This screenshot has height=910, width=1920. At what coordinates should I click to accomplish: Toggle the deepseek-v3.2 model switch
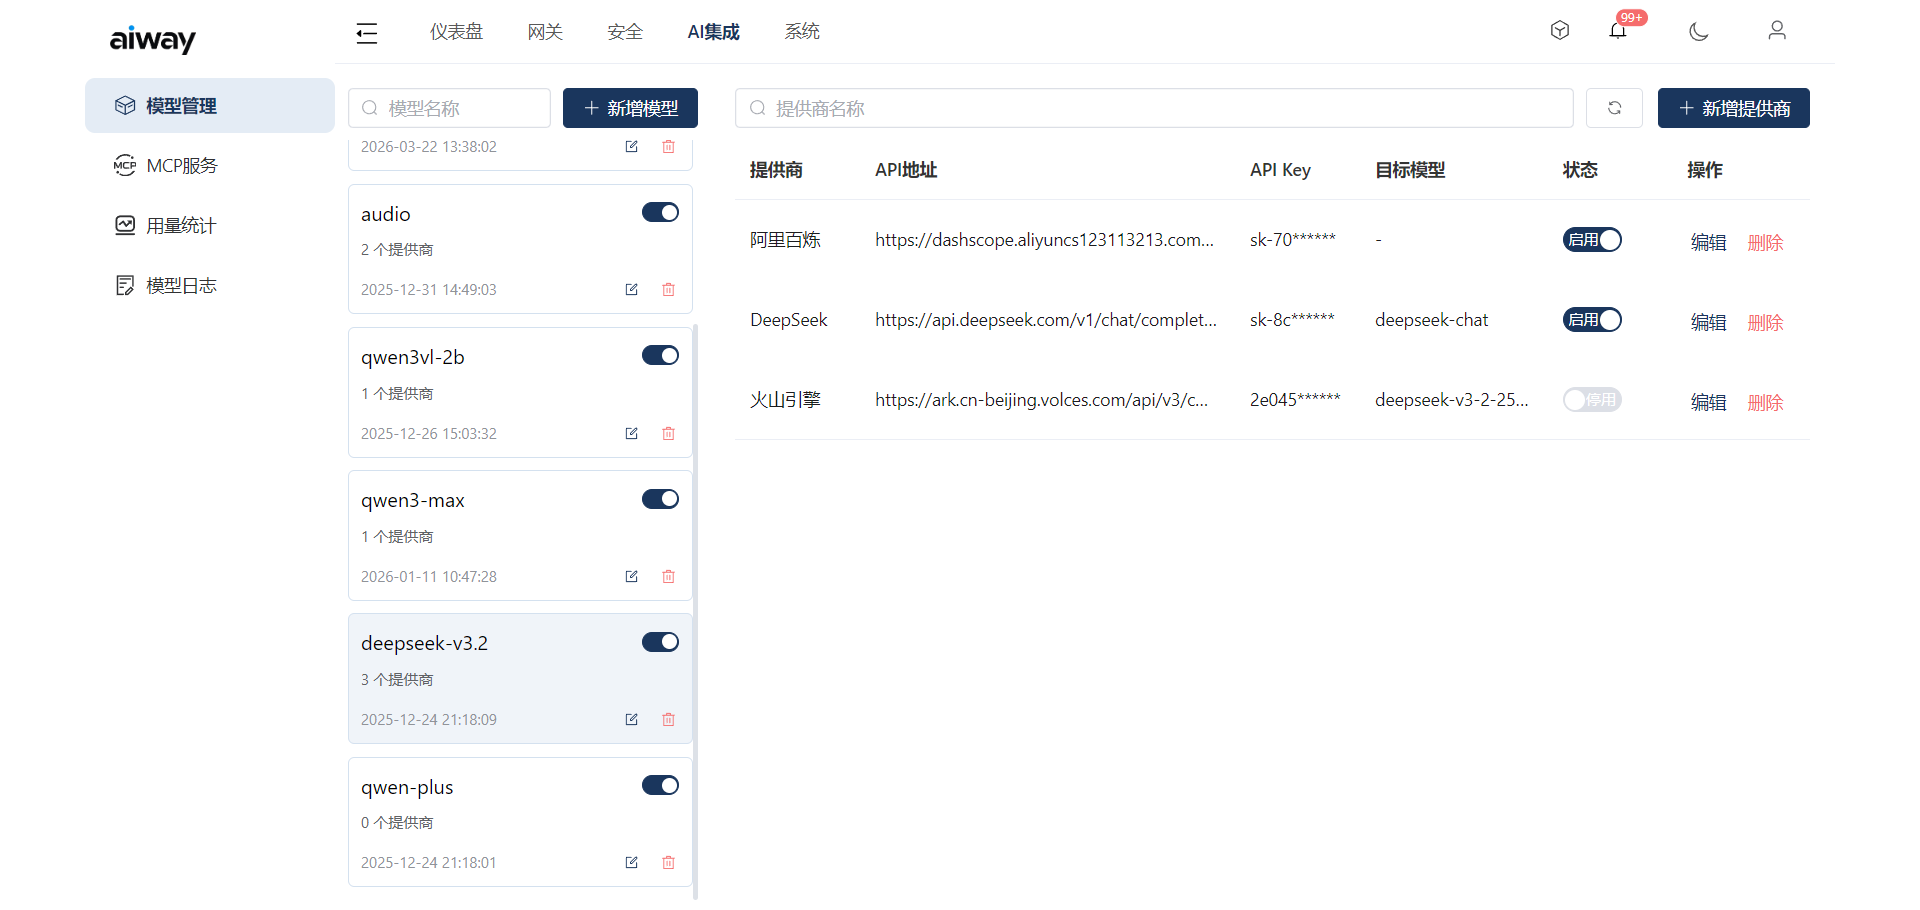[660, 642]
